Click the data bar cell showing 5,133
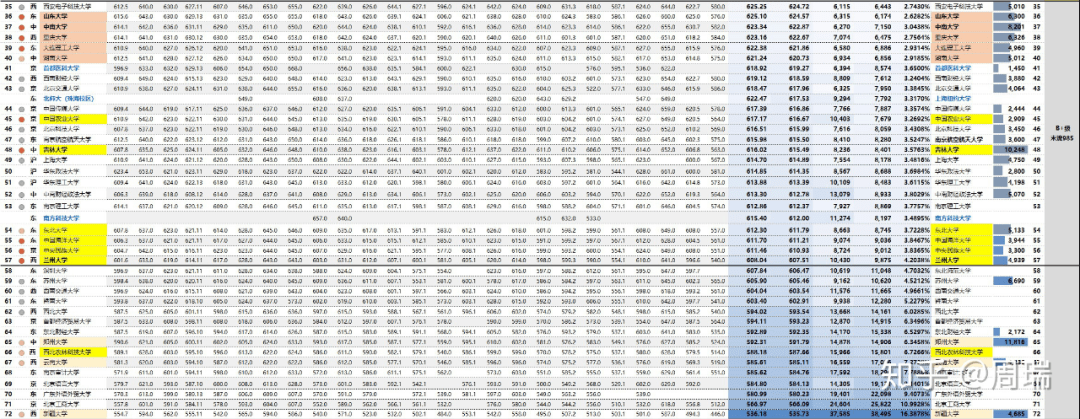The image size is (1080, 419). coord(1011,229)
